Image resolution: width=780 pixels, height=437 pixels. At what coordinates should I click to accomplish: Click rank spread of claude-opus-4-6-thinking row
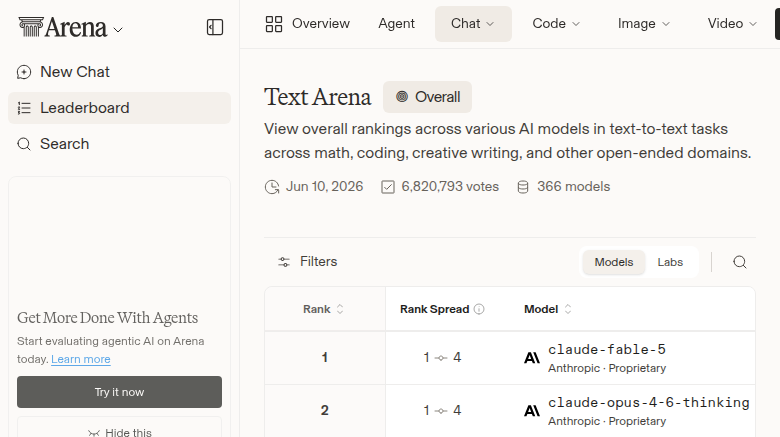click(442, 410)
